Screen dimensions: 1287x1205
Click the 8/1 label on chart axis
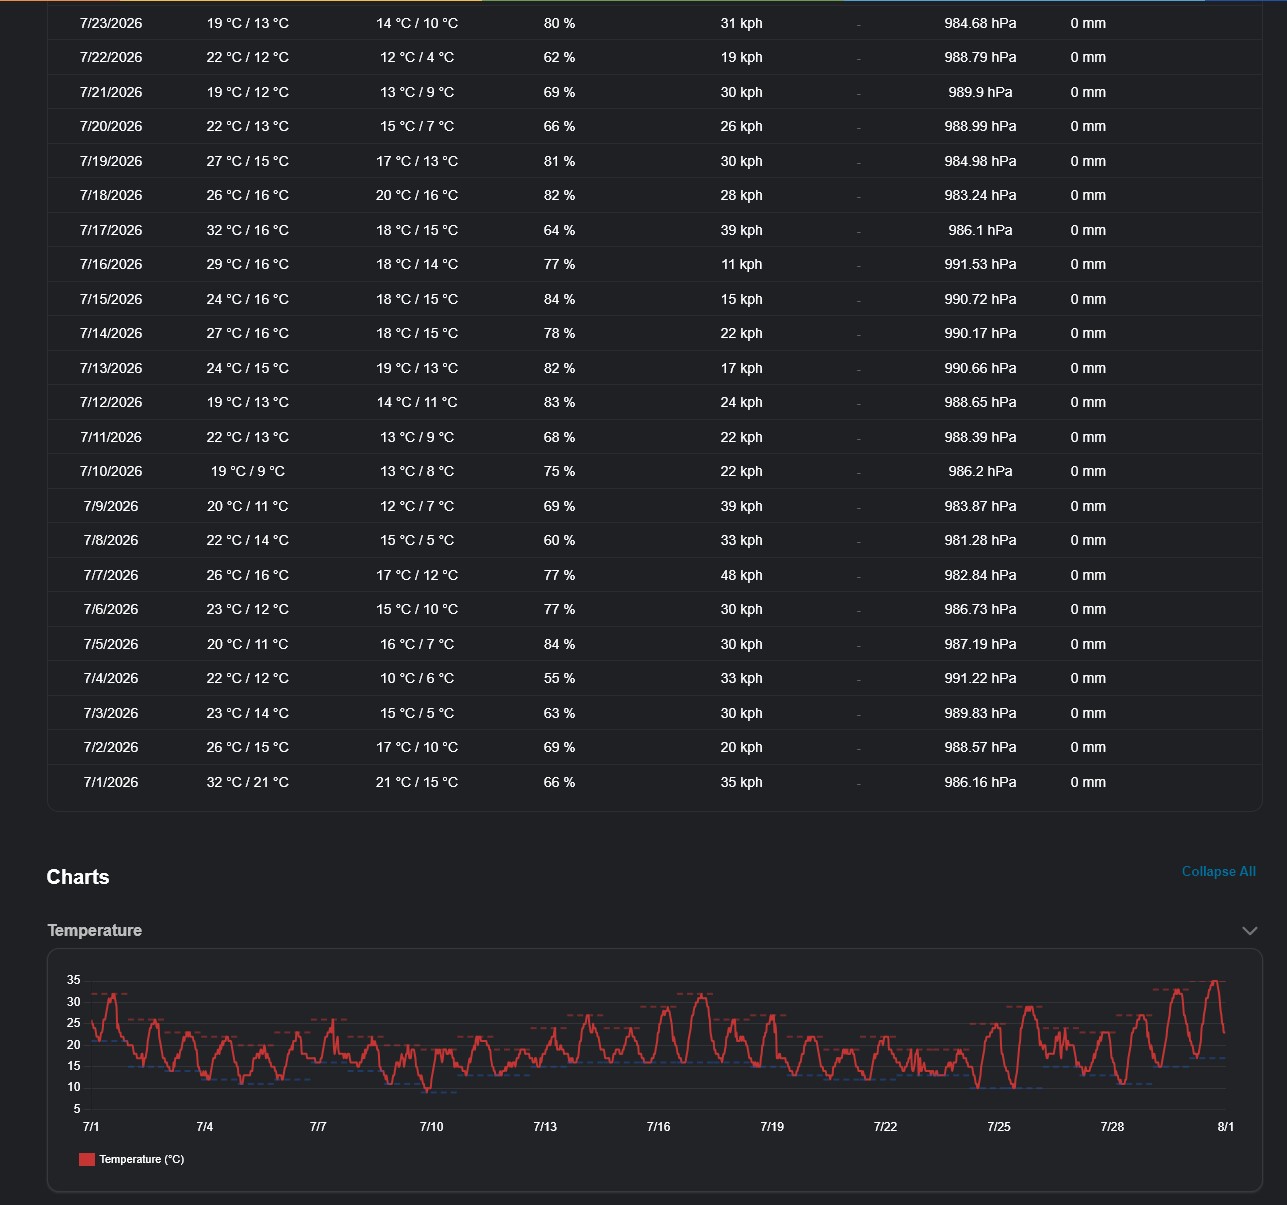(x=1226, y=1127)
